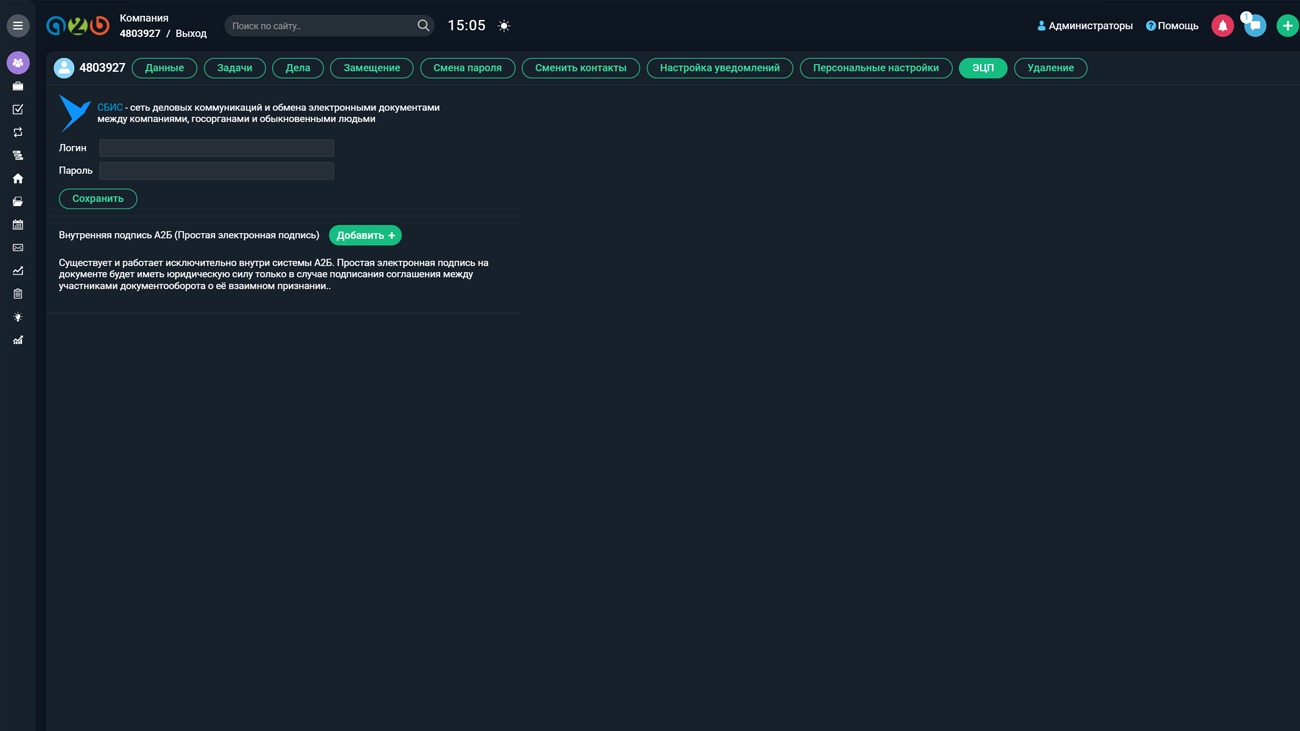Click the briefcase icon in sidebar

coord(18,87)
